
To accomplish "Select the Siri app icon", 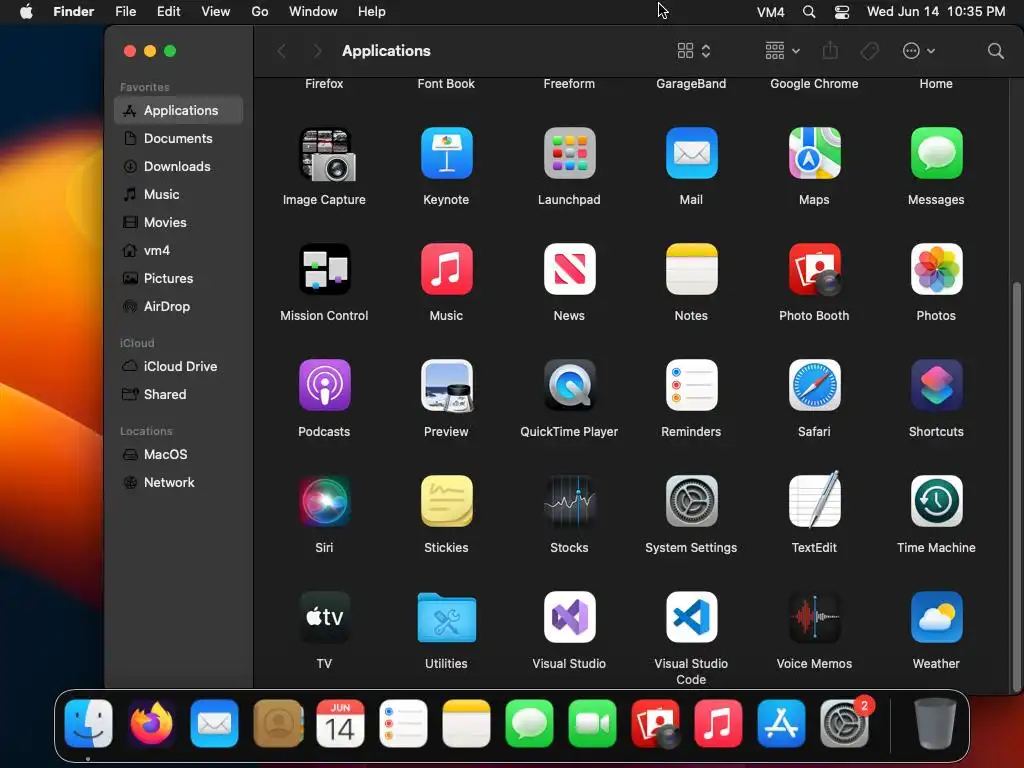I will tap(325, 501).
